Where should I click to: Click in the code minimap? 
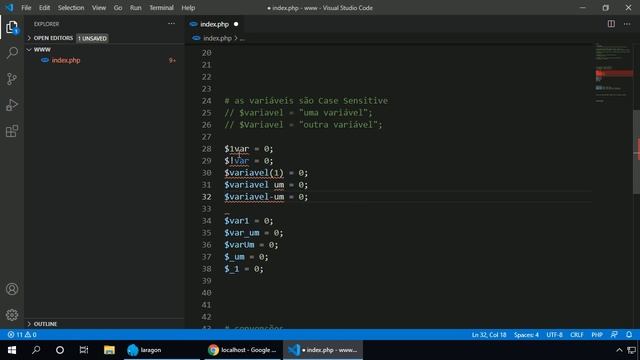pyautogui.click(x=613, y=73)
